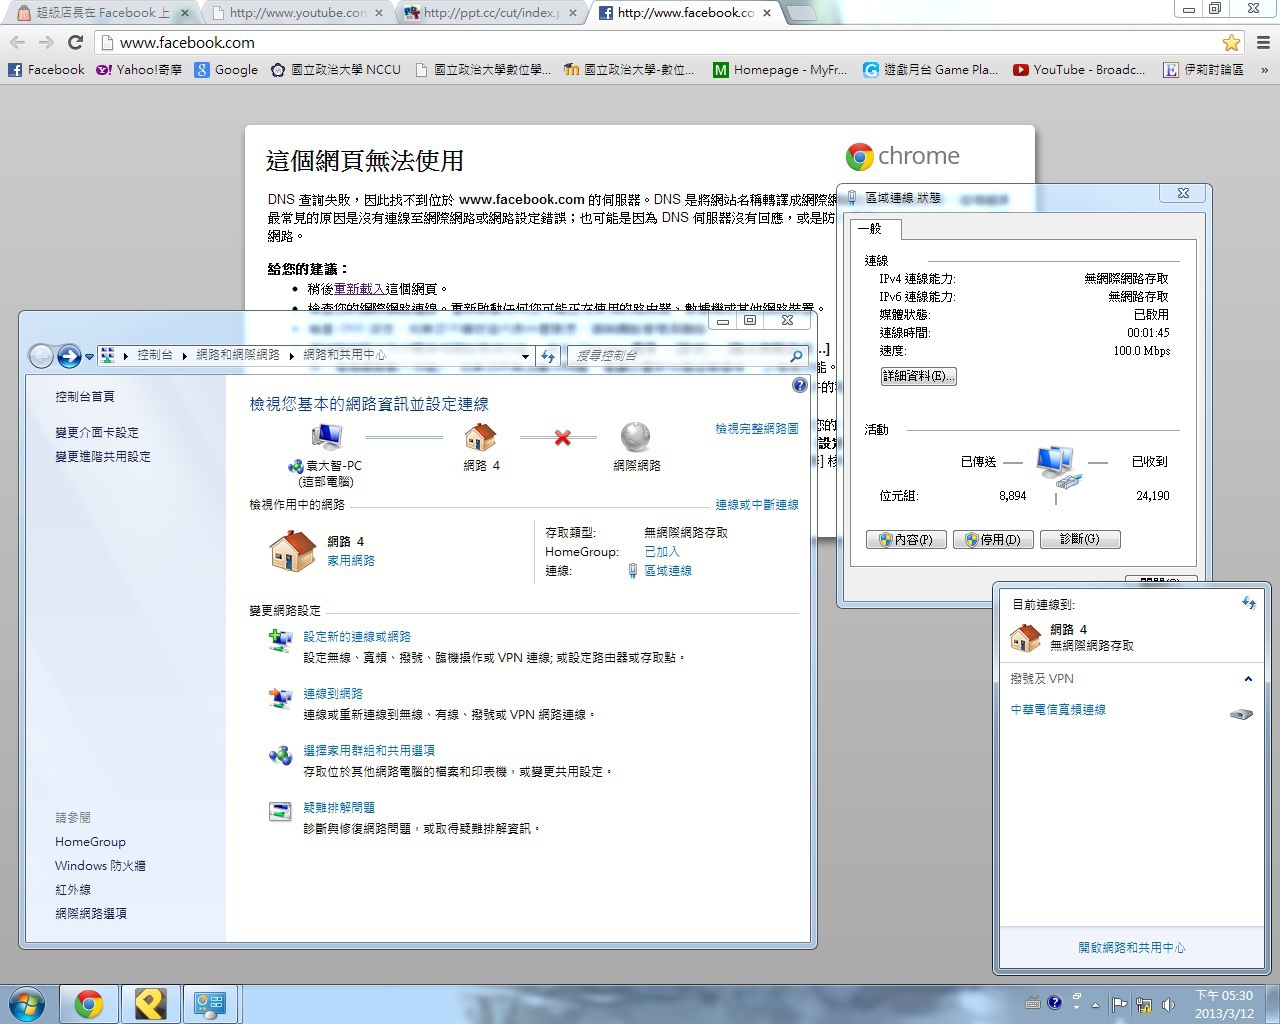The width and height of the screenshot is (1280, 1024).
Task: Click the 家用網路 link under 網路 4
Action: (x=351, y=561)
